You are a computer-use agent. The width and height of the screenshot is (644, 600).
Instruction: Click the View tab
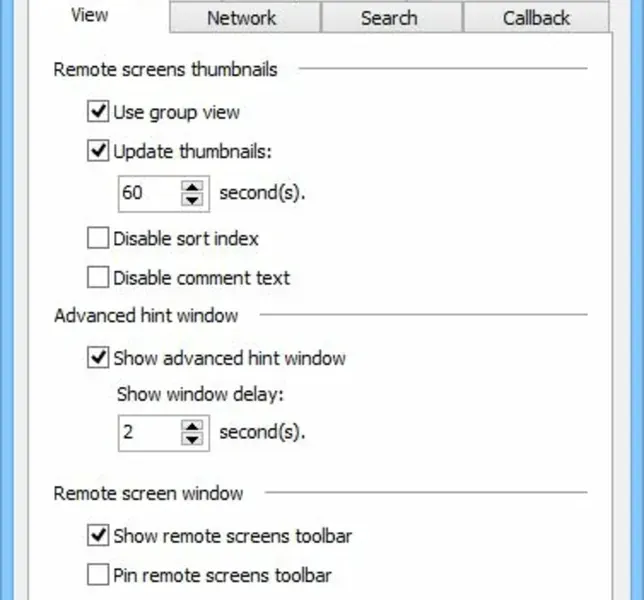click(91, 17)
